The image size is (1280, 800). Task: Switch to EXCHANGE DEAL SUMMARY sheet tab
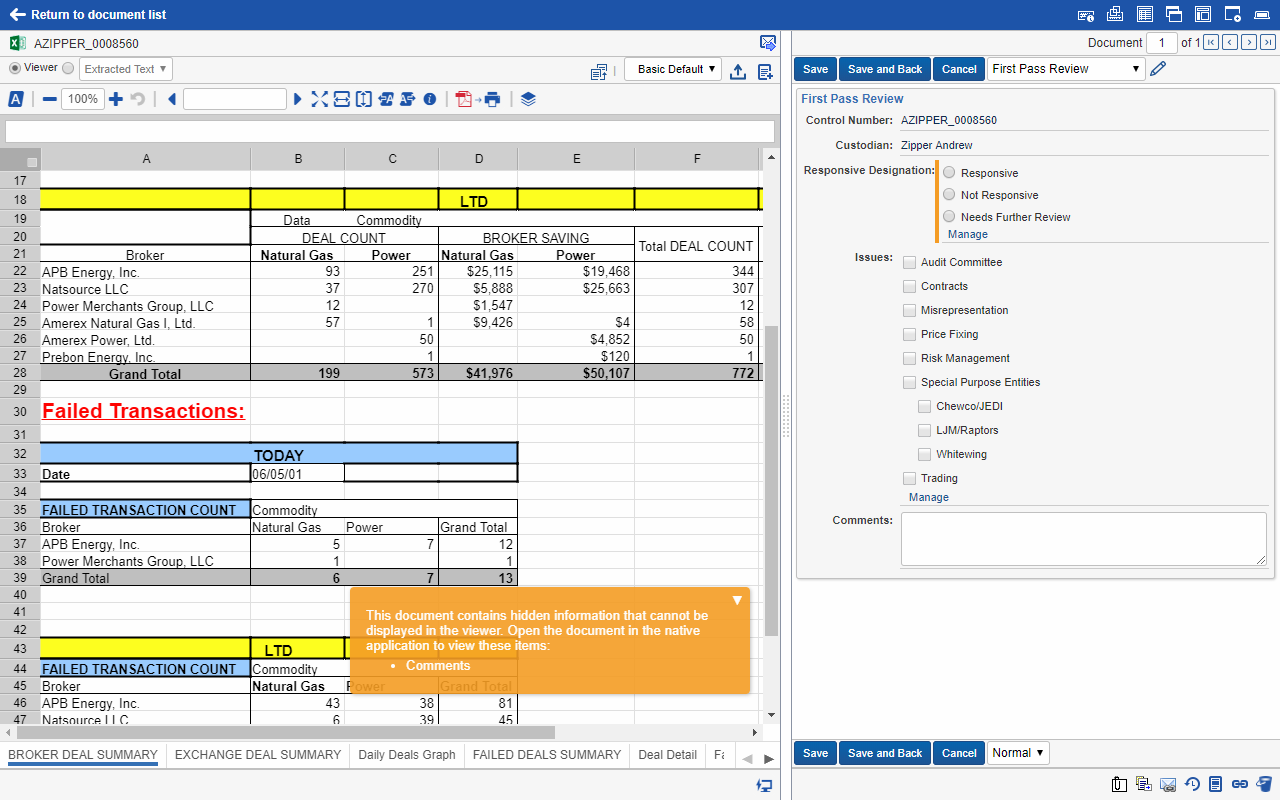click(258, 755)
